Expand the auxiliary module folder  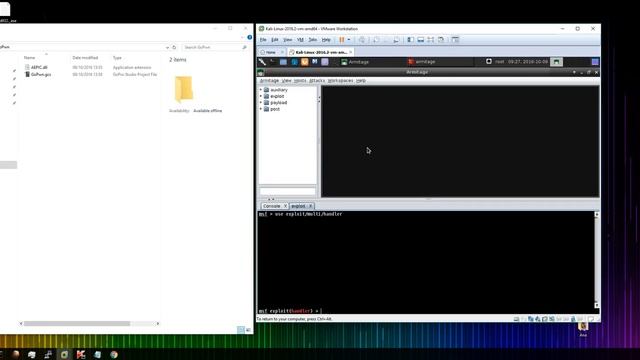click(261, 89)
